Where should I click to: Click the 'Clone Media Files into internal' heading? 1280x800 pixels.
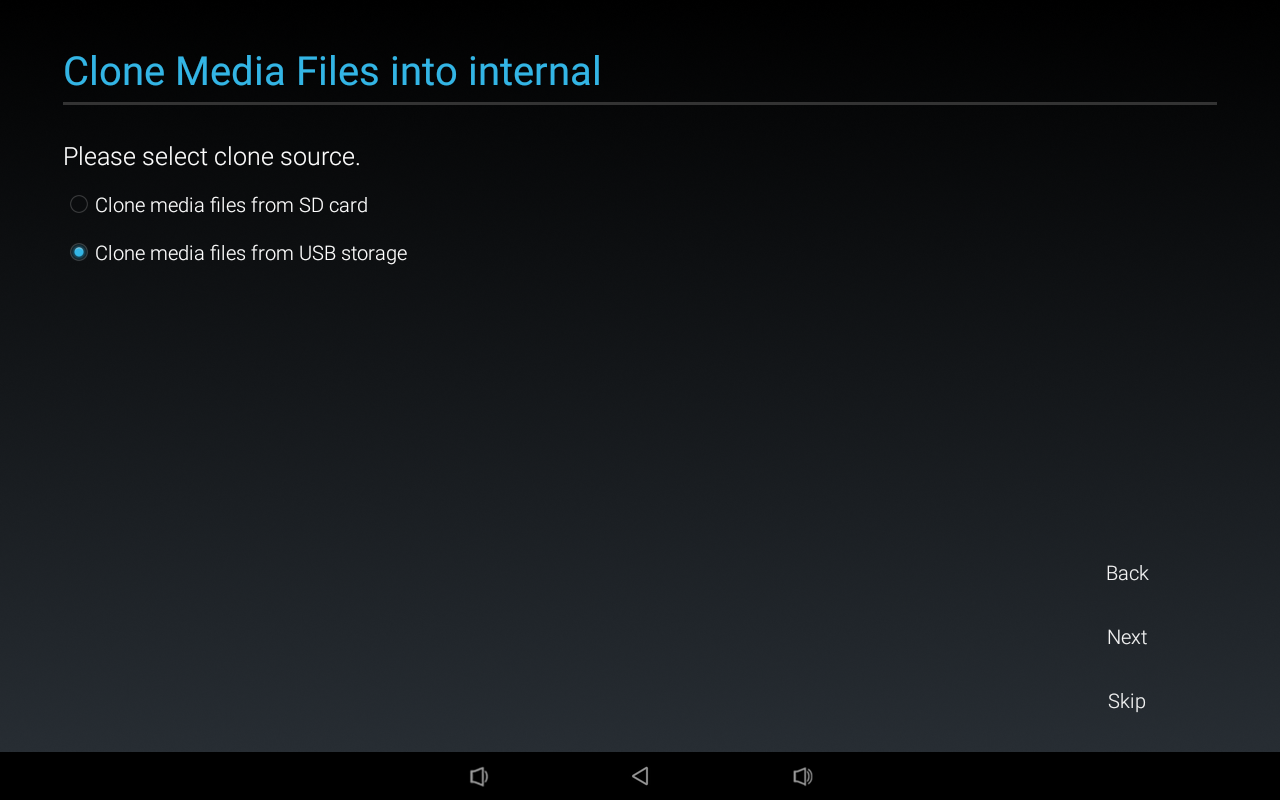tap(332, 72)
